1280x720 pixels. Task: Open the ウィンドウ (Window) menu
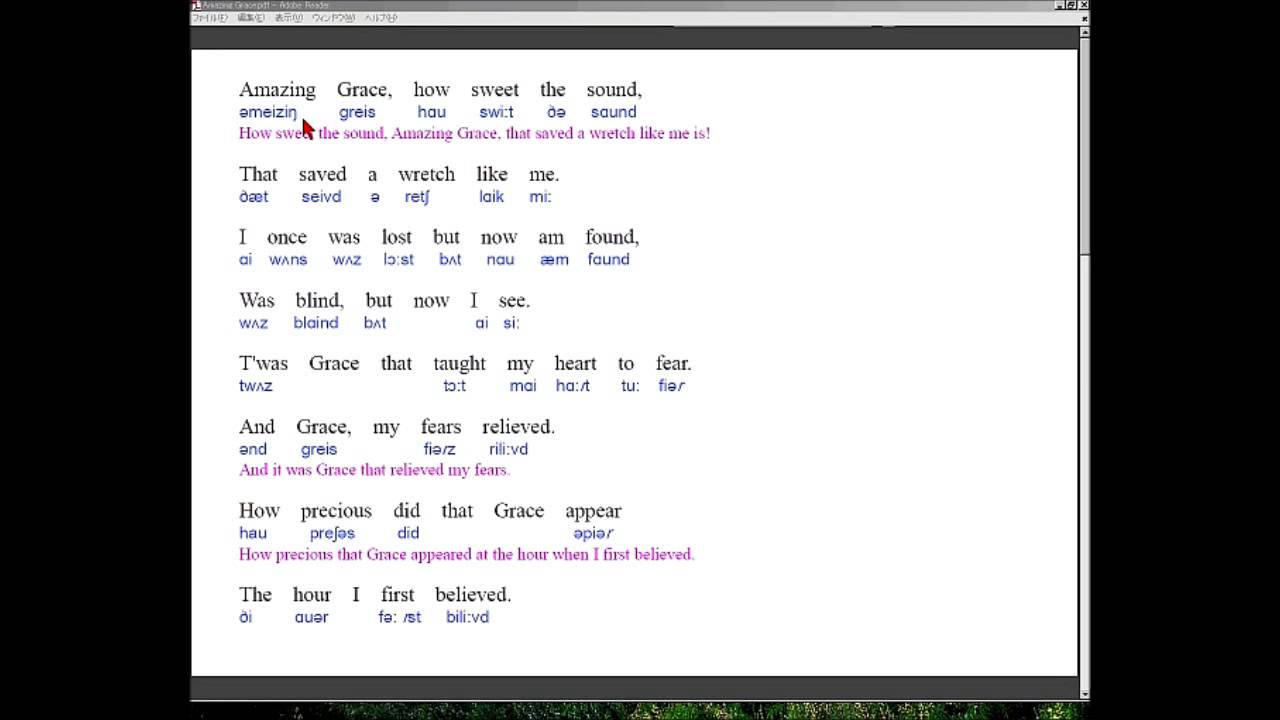click(333, 18)
